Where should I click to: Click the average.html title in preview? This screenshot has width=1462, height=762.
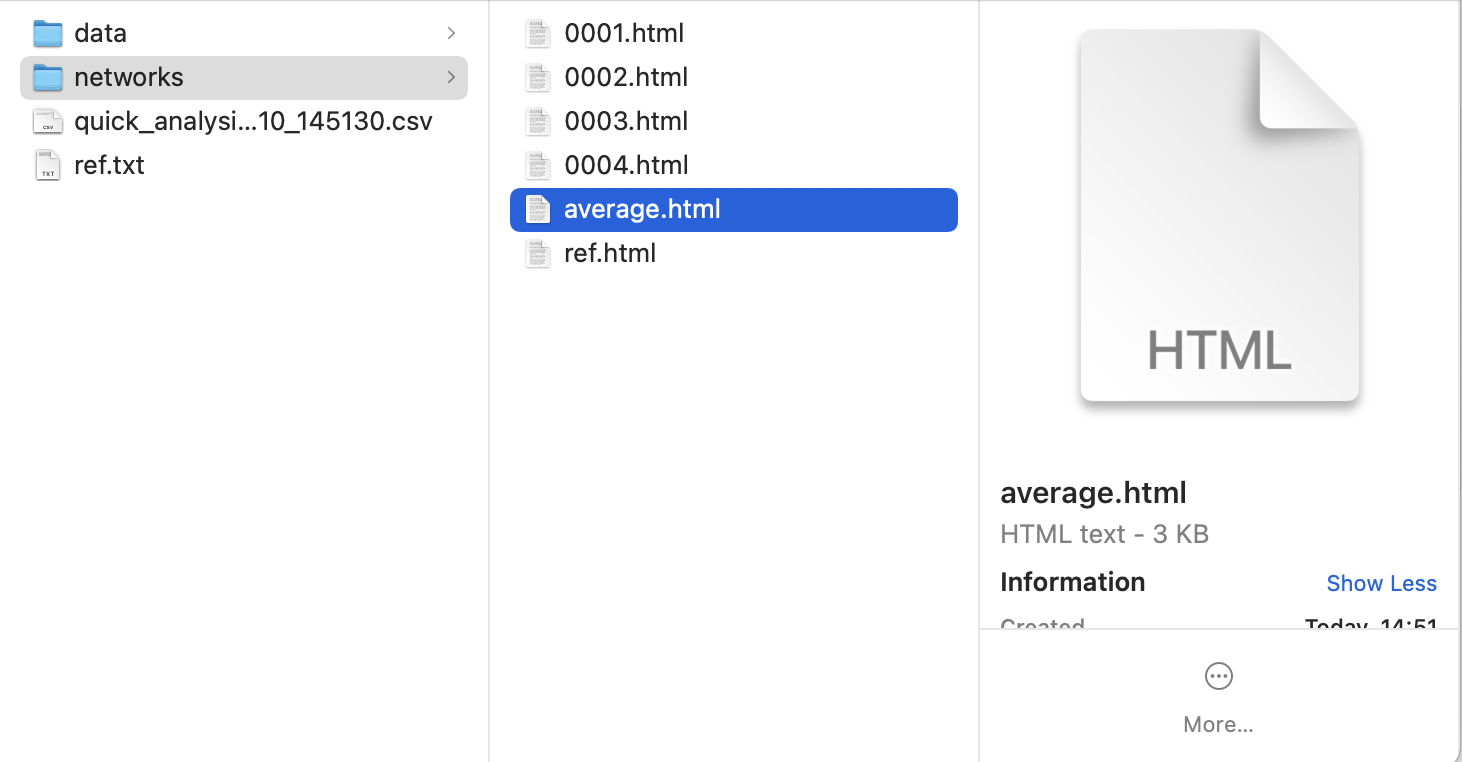pyautogui.click(x=1093, y=492)
